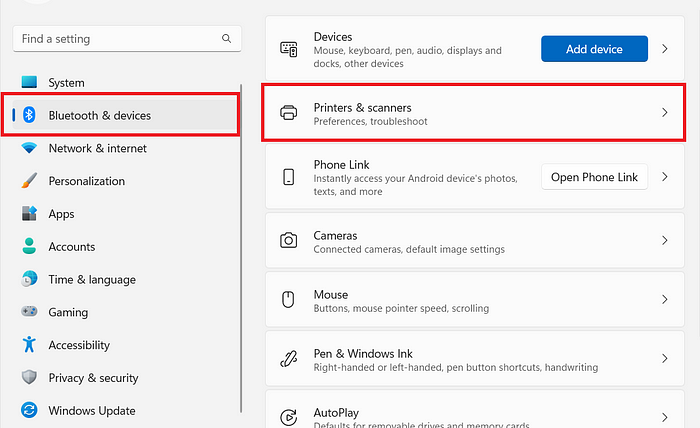Click the Accessibility figure icon
Screen dimensions: 700x428
[29, 345]
